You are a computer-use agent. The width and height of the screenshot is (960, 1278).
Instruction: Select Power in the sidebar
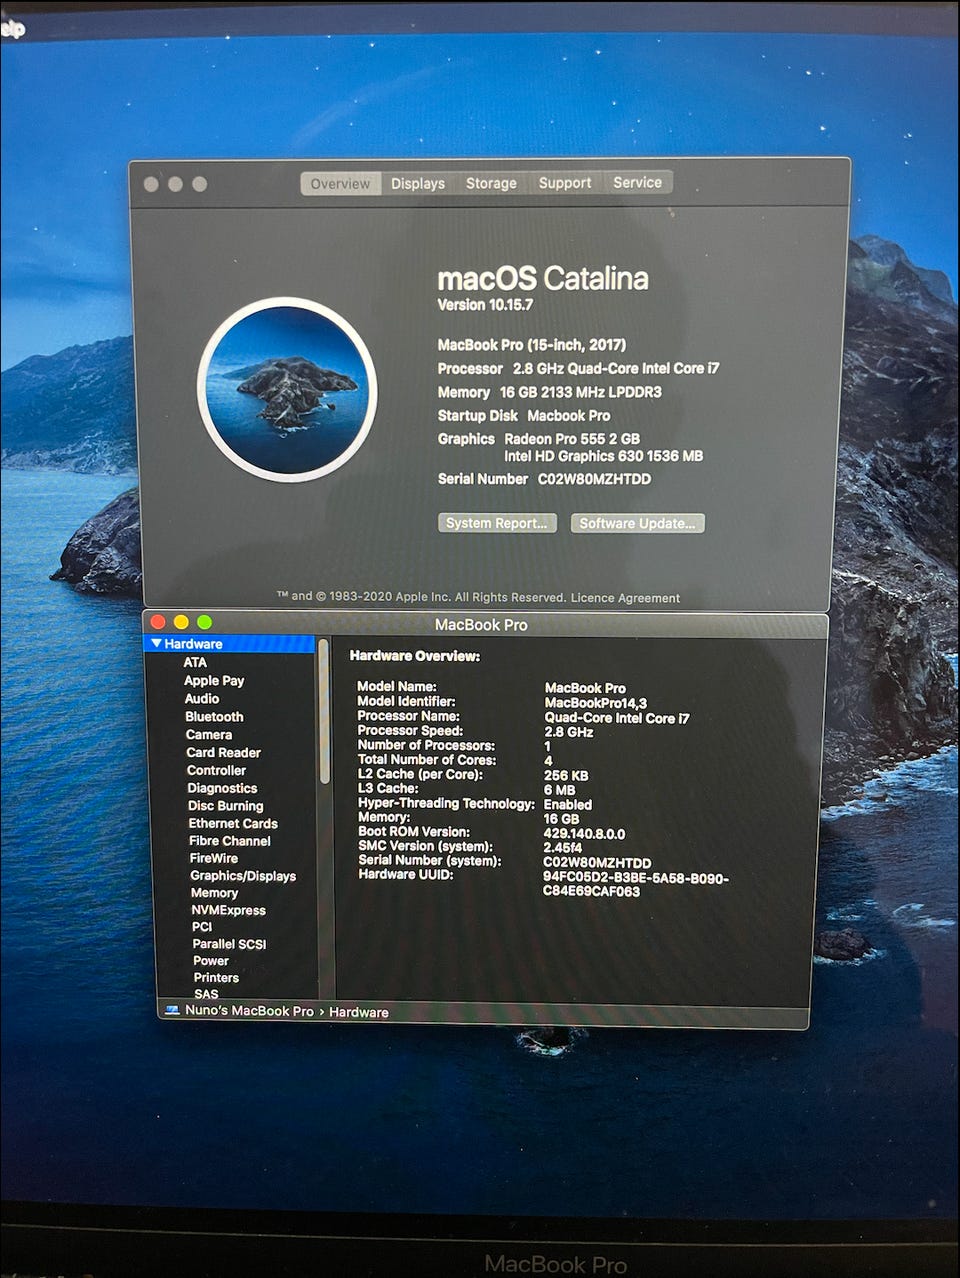211,961
